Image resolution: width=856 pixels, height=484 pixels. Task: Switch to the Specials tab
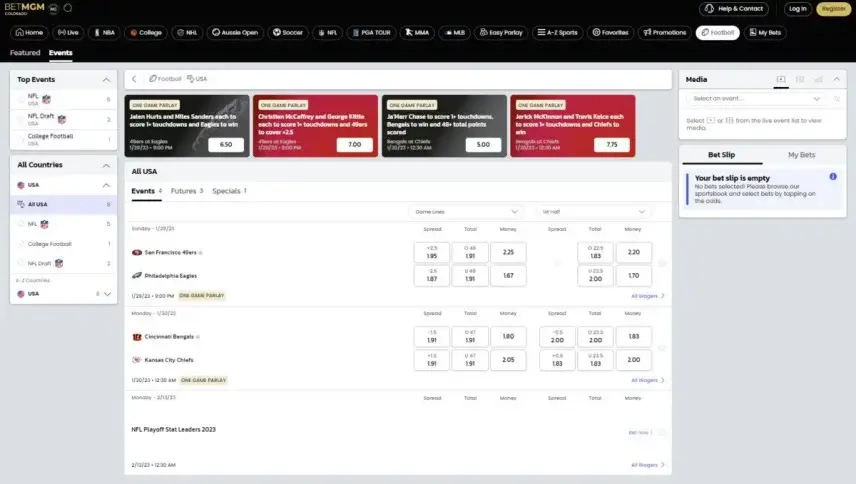(x=229, y=191)
